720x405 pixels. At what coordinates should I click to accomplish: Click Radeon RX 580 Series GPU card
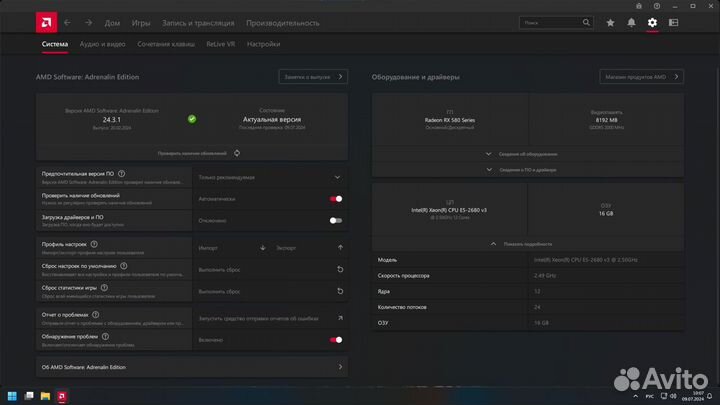pyautogui.click(x=450, y=120)
